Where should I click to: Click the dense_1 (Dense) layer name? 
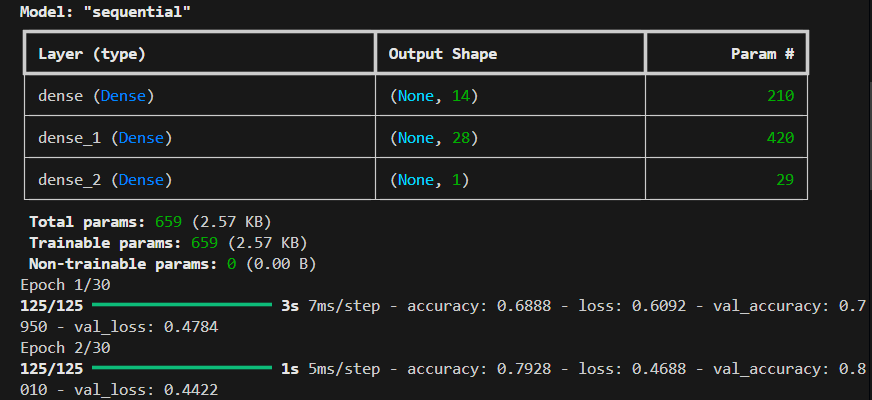pyautogui.click(x=103, y=138)
